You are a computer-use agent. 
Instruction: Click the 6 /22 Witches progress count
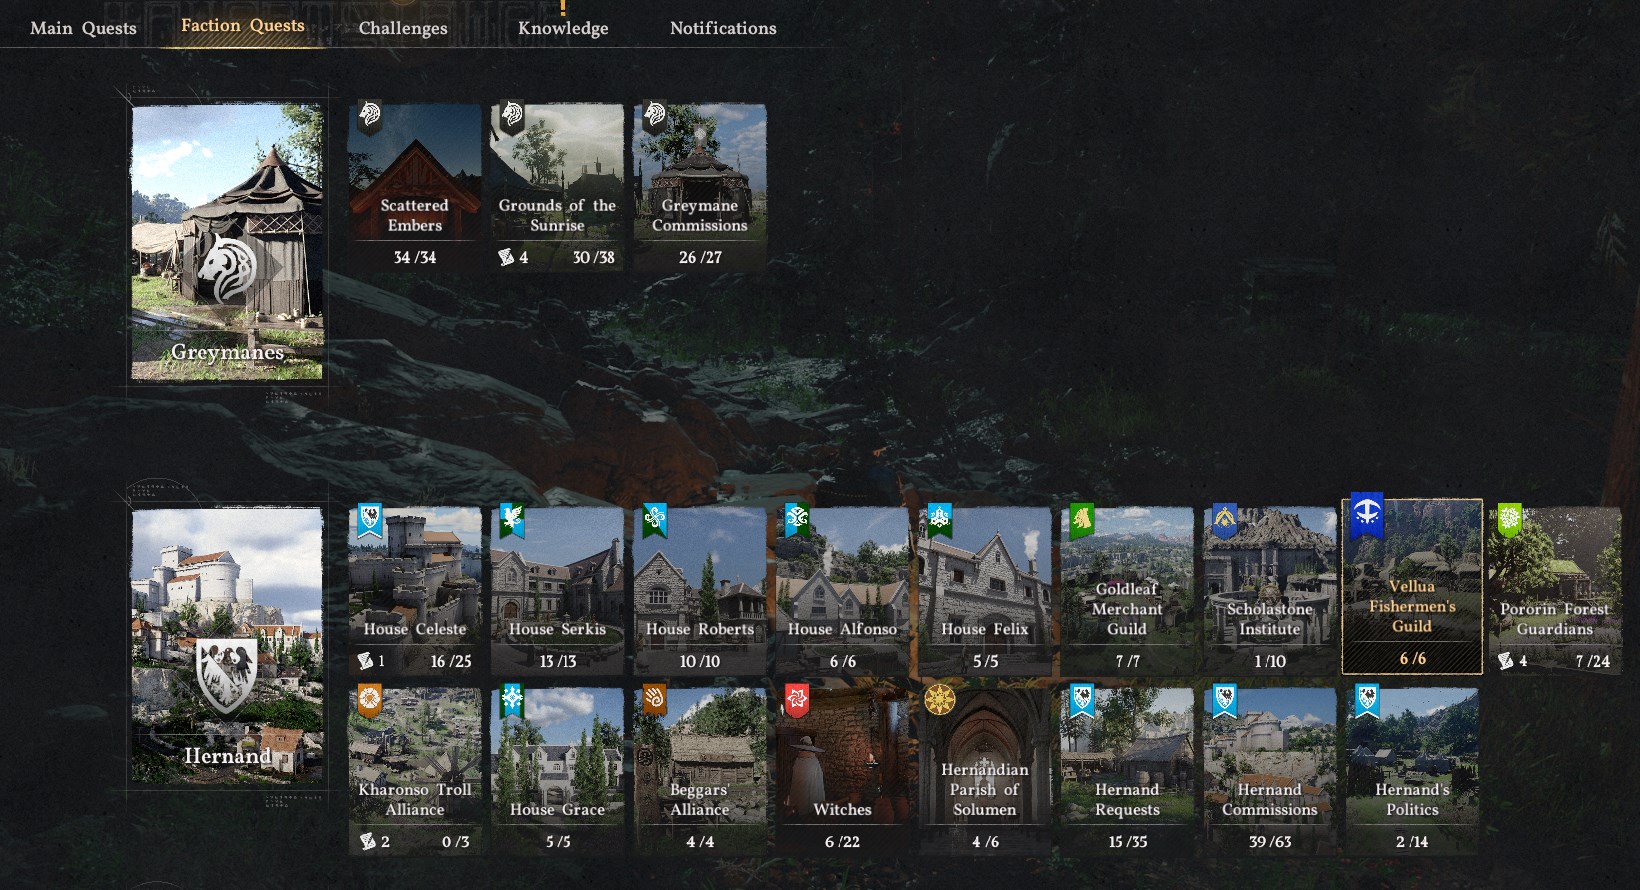coord(842,842)
